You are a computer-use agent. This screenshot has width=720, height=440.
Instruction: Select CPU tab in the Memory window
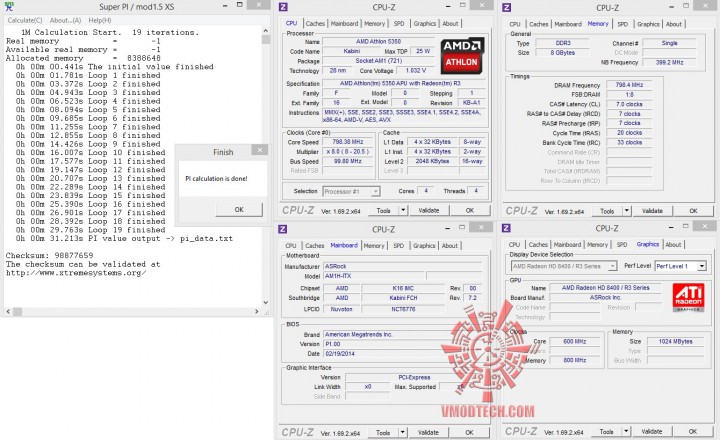[x=515, y=24]
